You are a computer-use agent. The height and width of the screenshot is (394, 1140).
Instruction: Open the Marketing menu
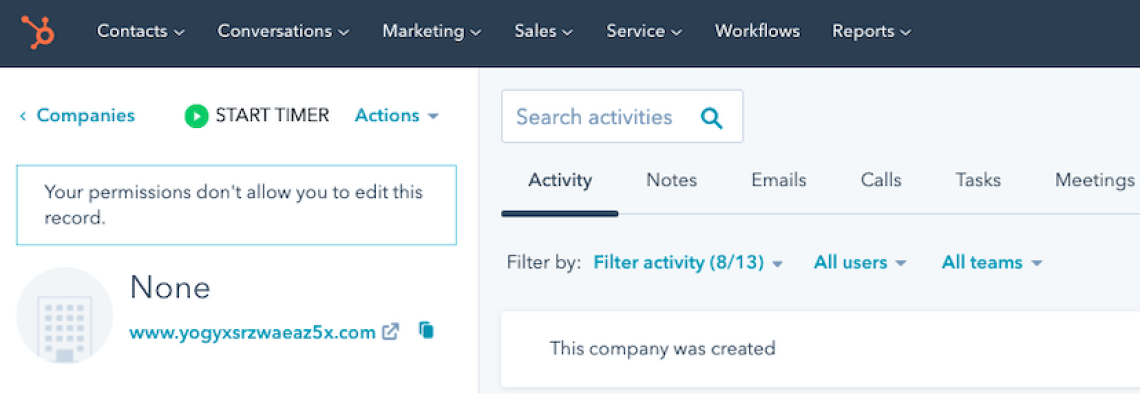[432, 32]
